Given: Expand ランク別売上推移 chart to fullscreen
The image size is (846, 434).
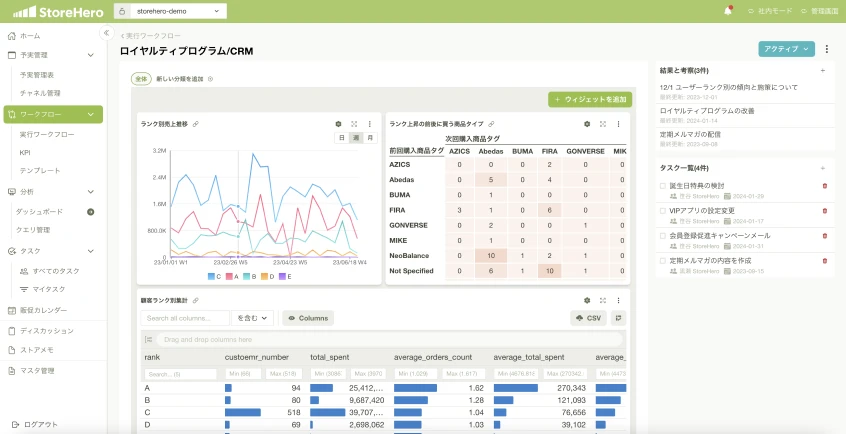Looking at the screenshot, I should [354, 123].
